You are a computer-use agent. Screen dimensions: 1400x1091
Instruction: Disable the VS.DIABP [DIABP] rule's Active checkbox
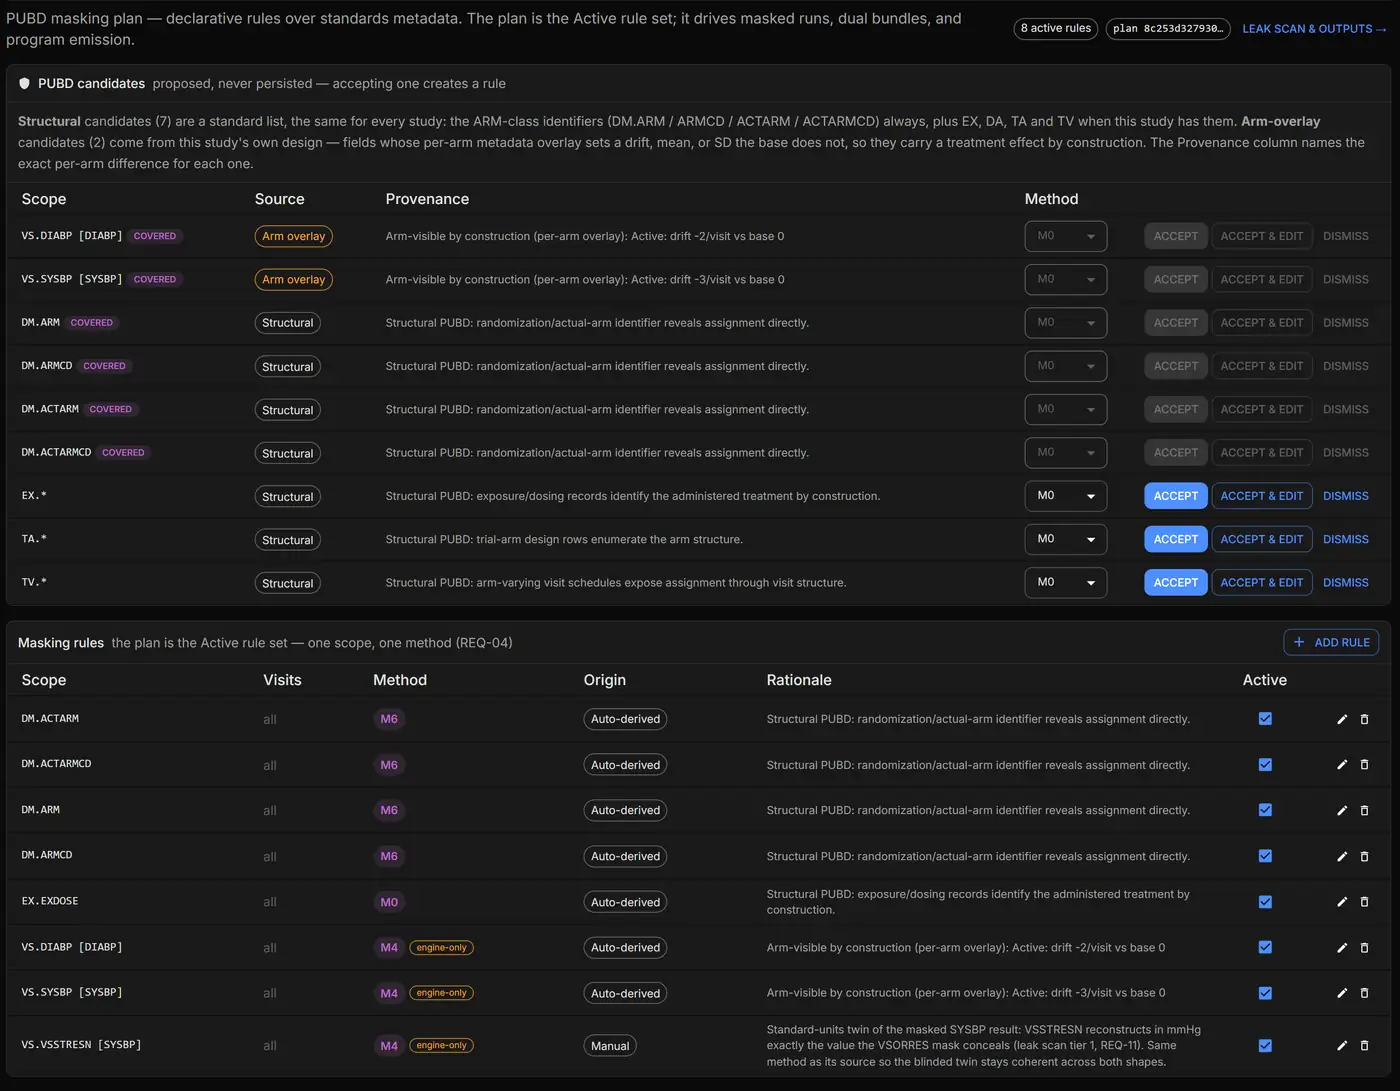pos(1265,947)
